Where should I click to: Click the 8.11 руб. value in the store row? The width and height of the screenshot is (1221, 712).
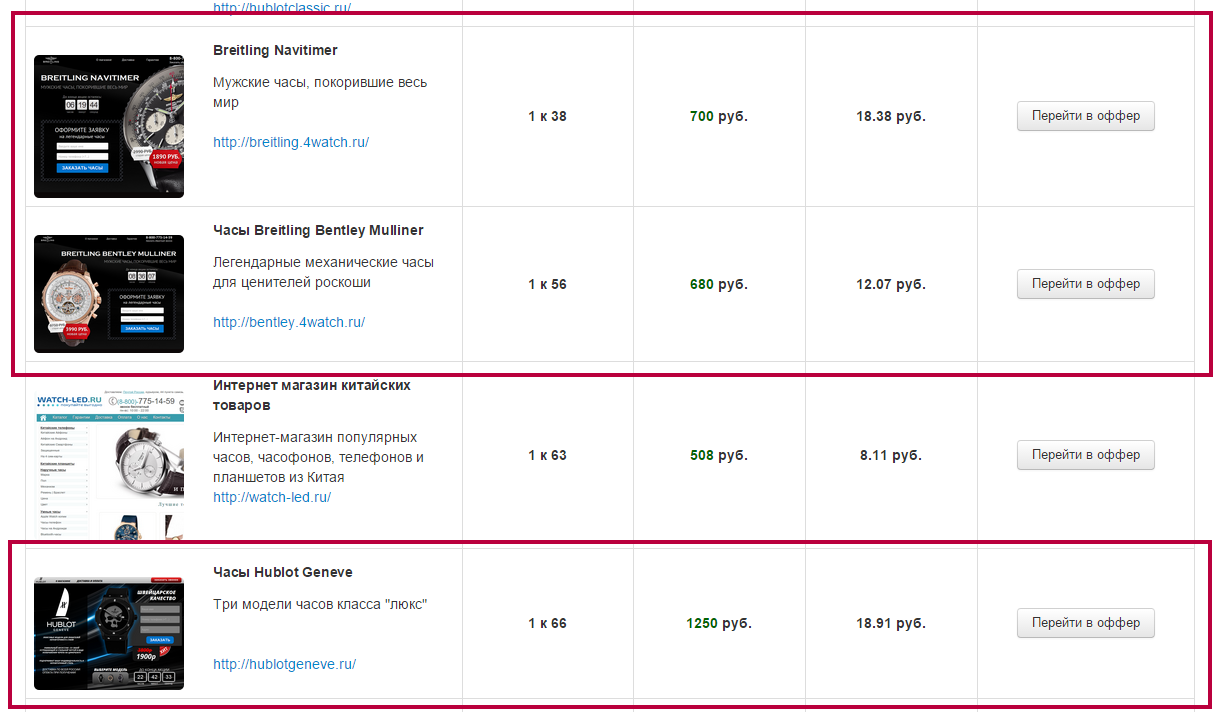click(x=890, y=455)
